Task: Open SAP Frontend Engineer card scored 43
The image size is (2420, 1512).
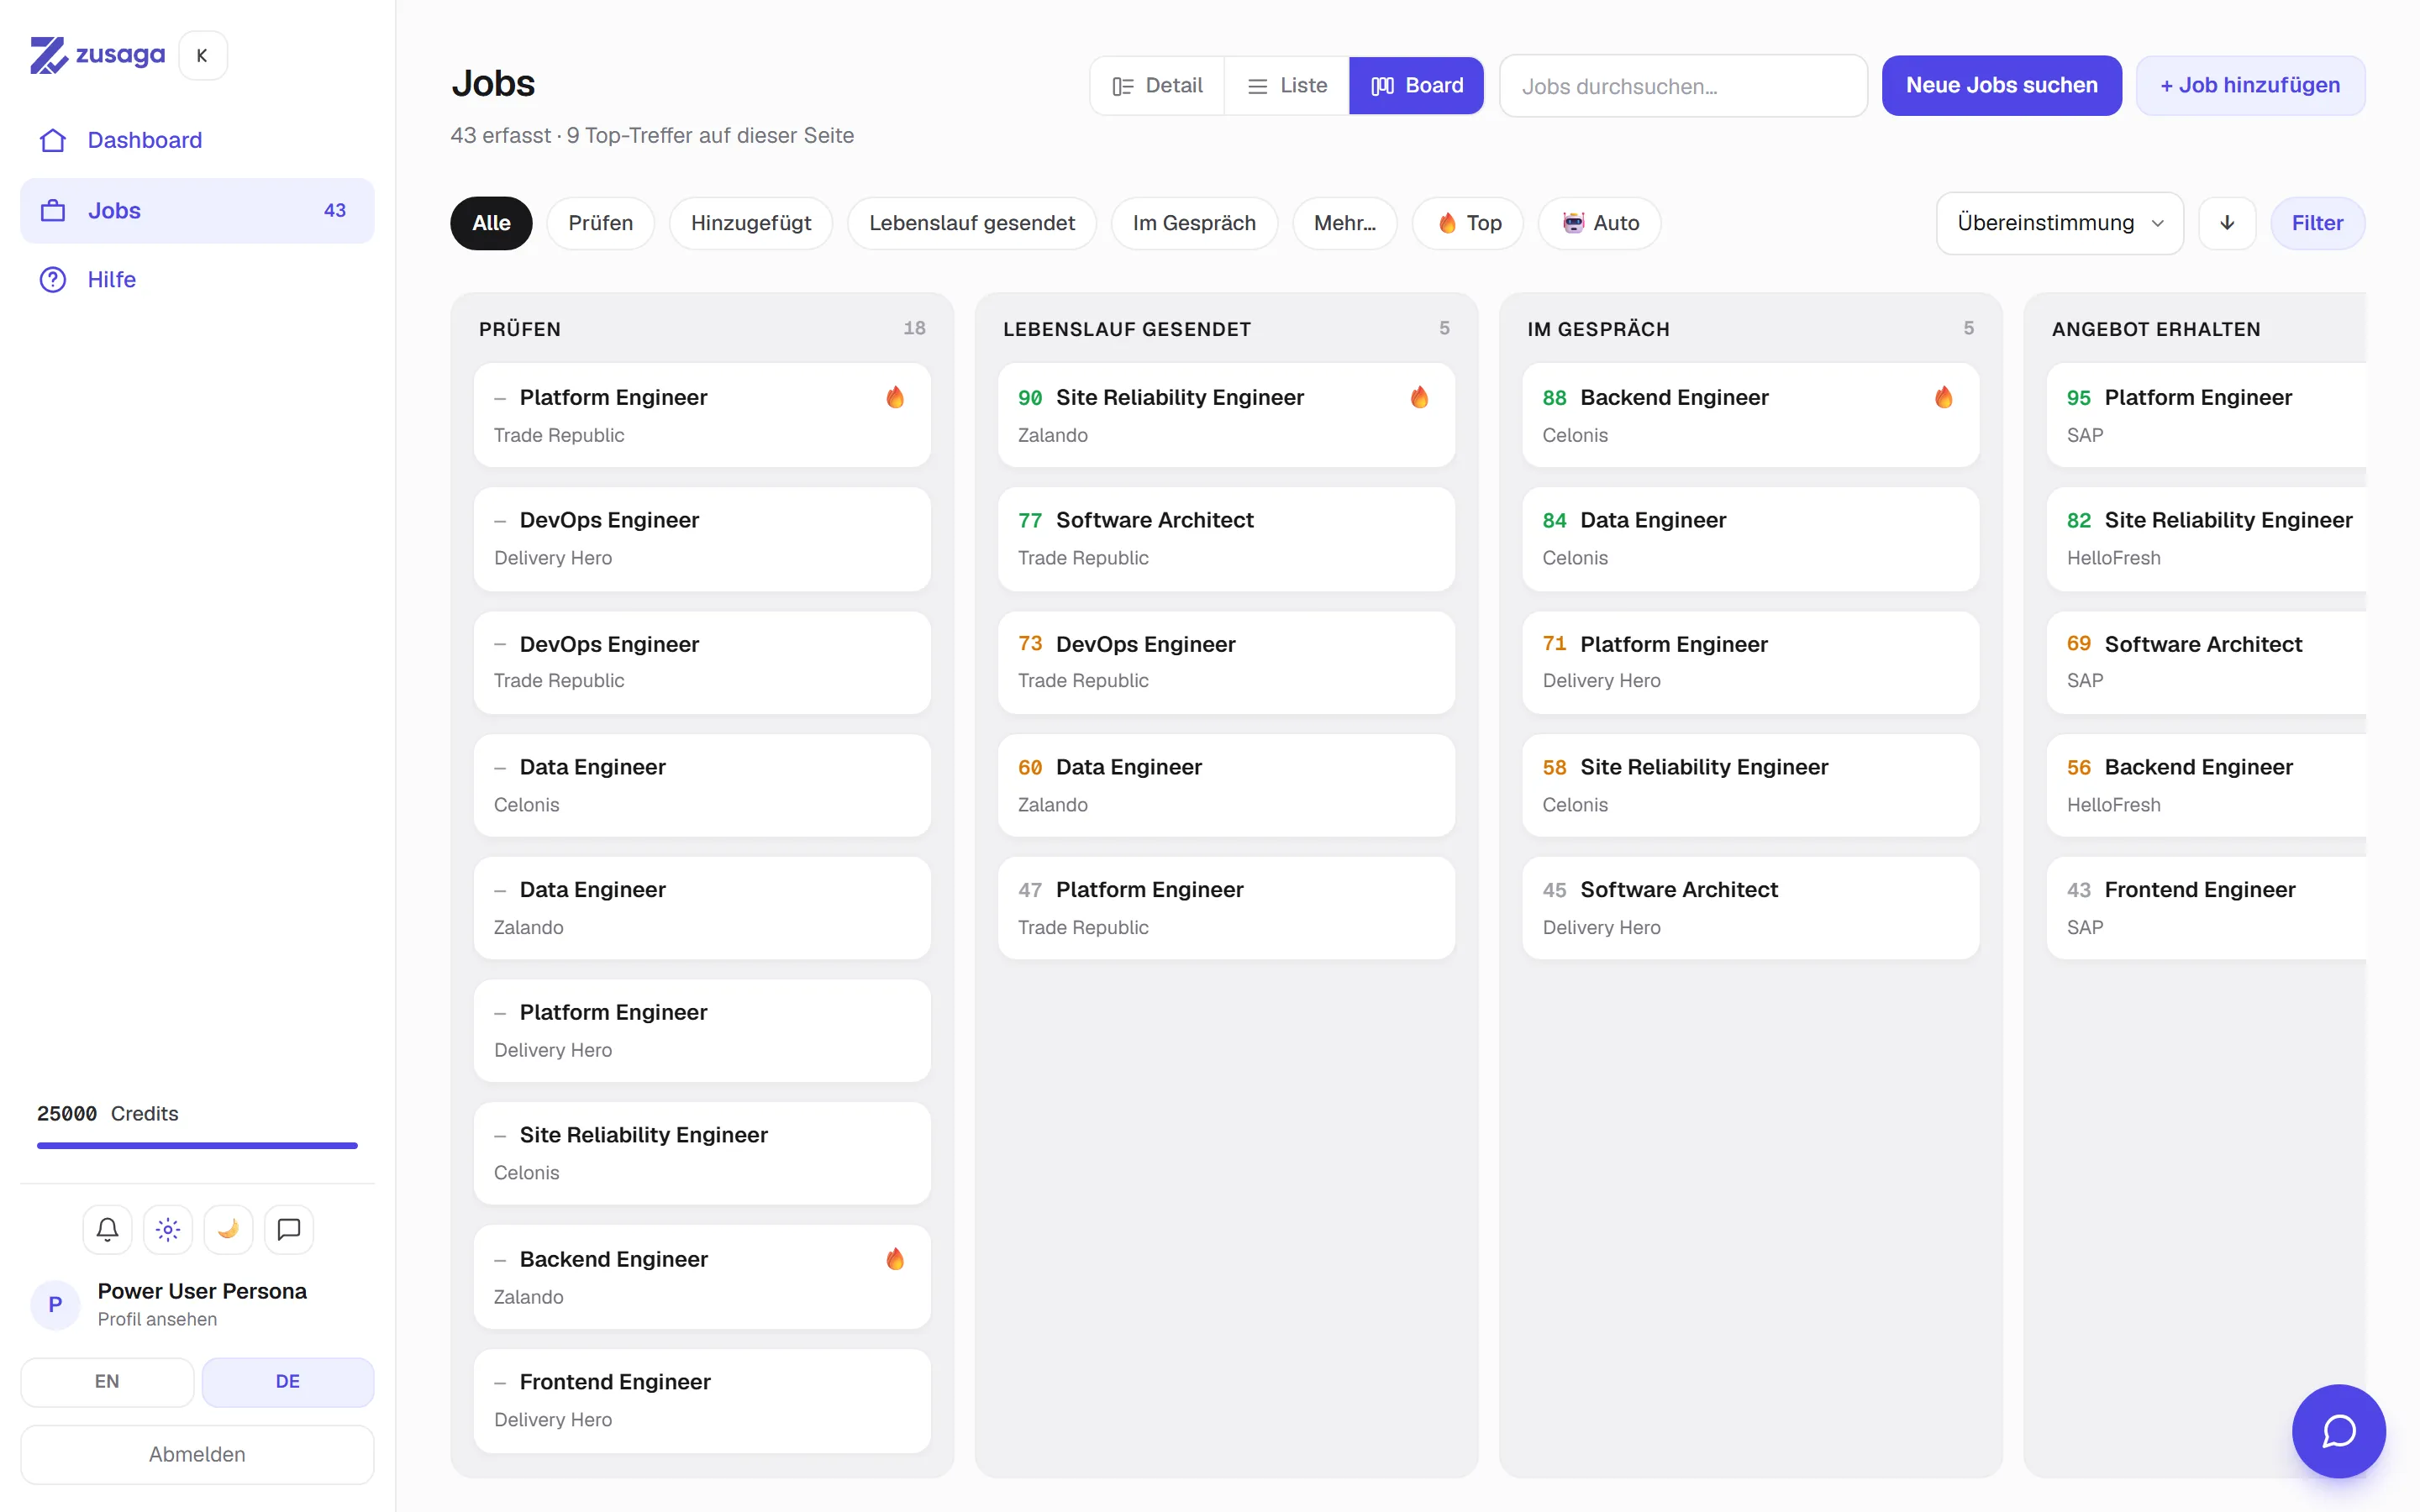Action: coord(2206,908)
